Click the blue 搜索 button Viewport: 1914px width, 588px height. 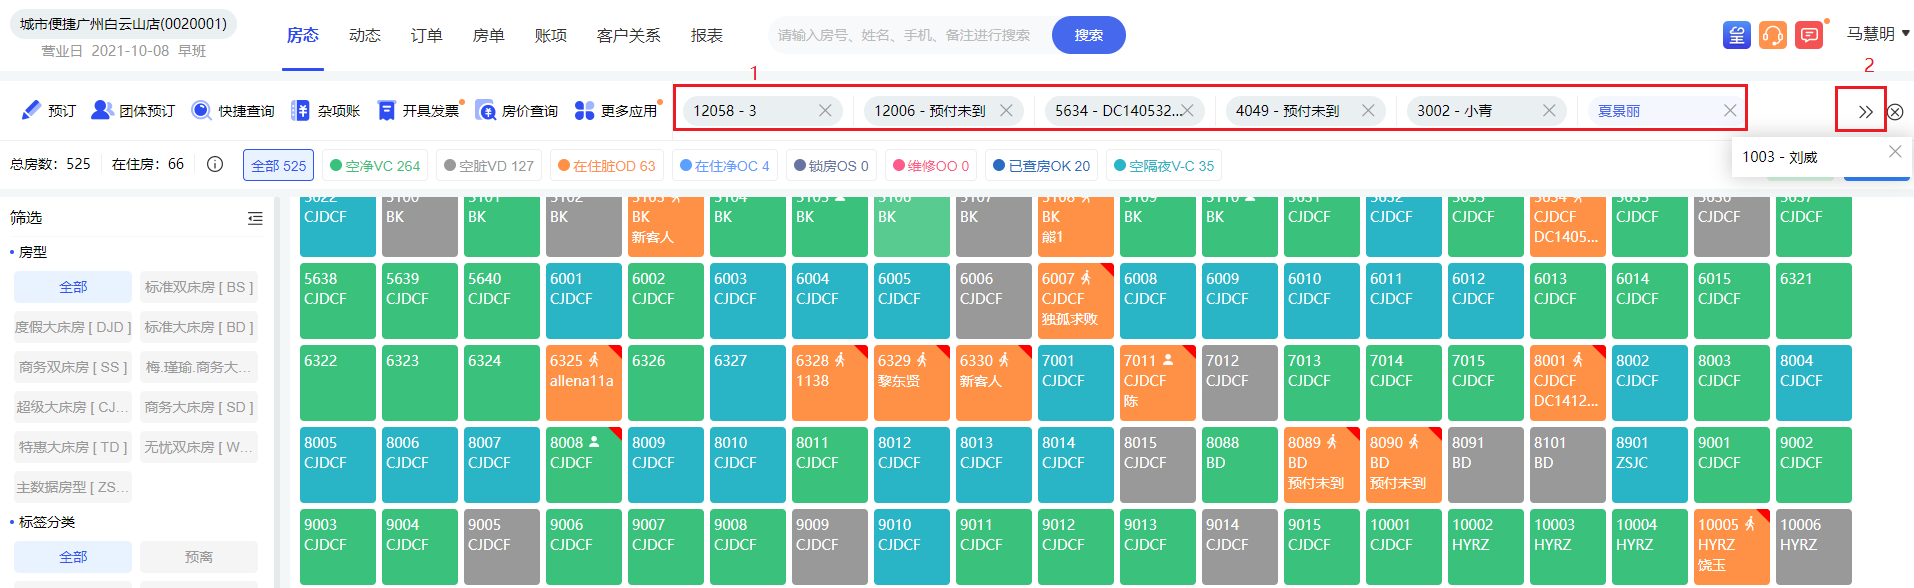tap(1089, 35)
